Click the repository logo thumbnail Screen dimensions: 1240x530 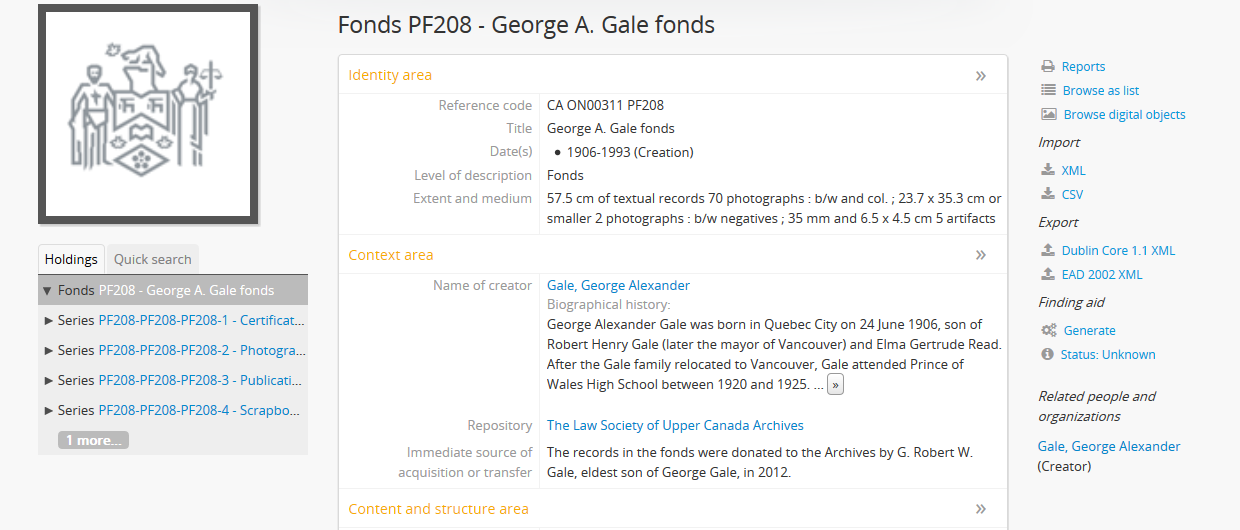coord(148,114)
